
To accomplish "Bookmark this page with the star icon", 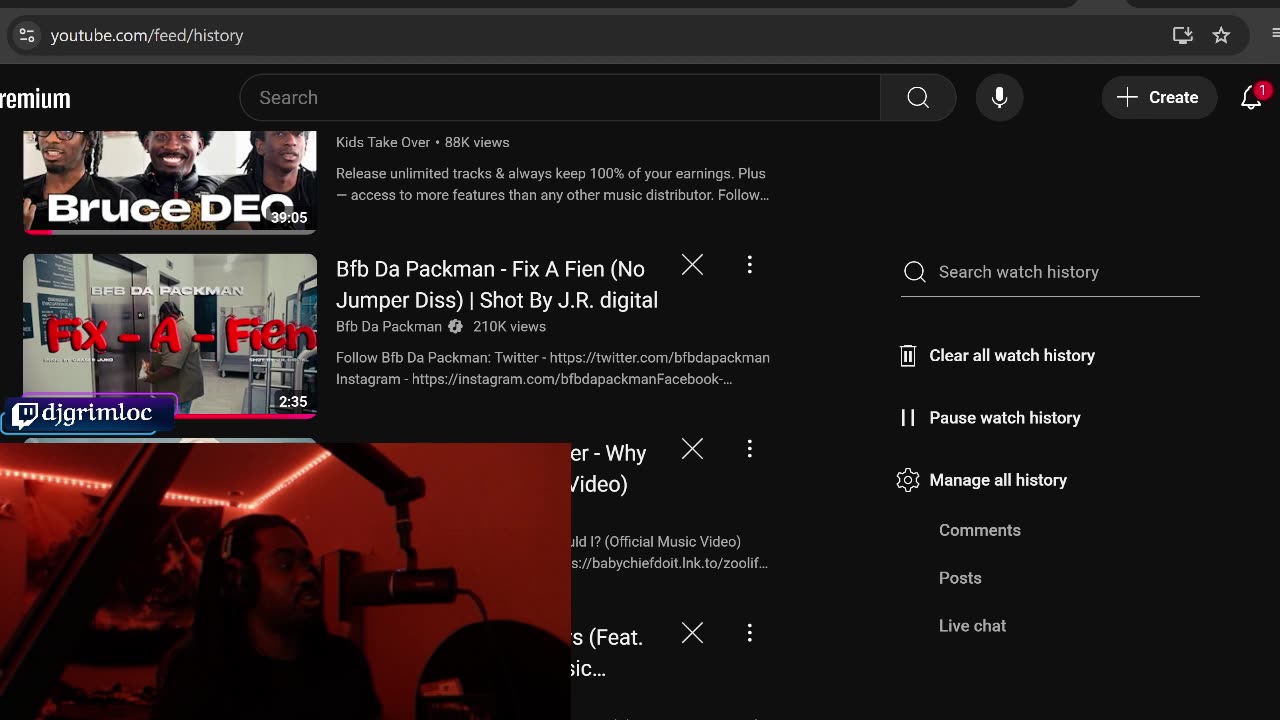I will [x=1221, y=35].
